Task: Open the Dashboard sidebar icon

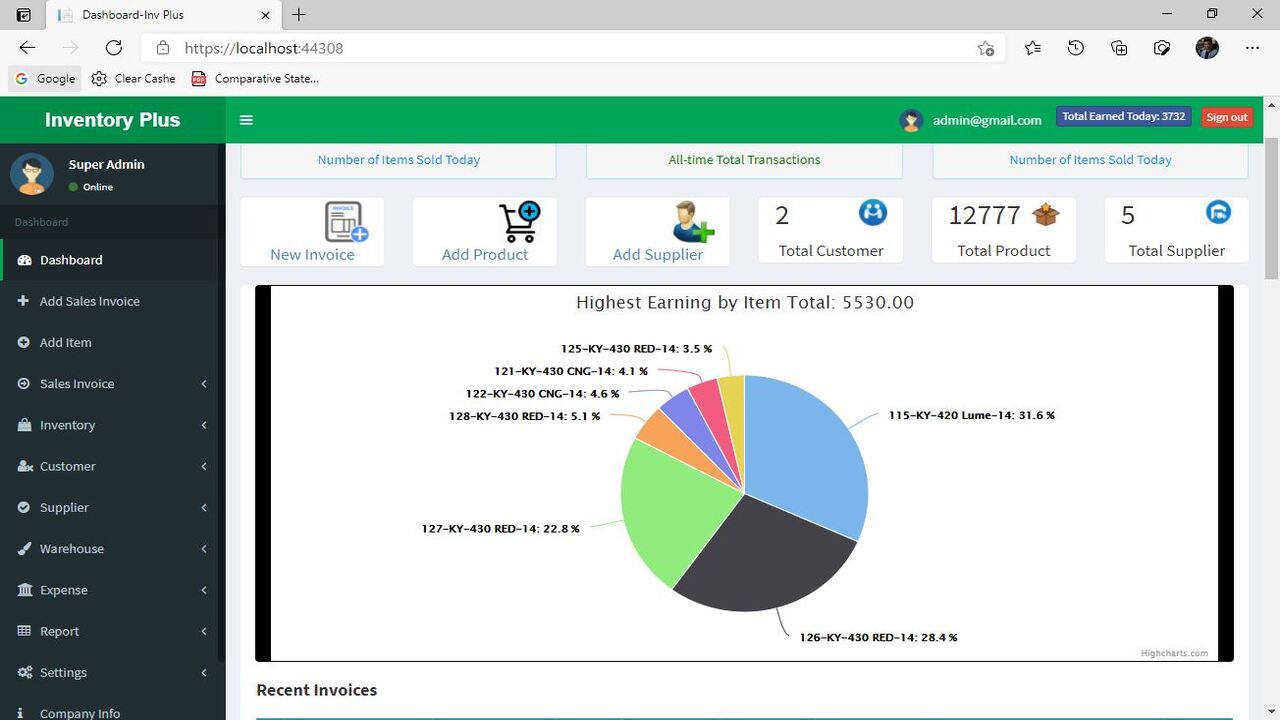Action: [x=24, y=260]
